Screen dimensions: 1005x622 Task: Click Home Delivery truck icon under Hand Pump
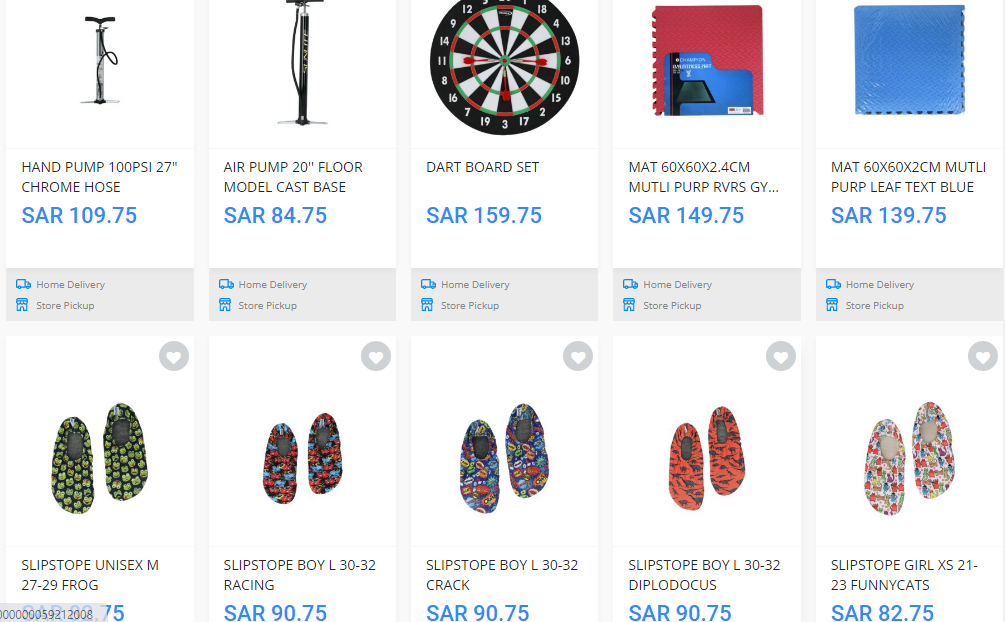click(23, 284)
